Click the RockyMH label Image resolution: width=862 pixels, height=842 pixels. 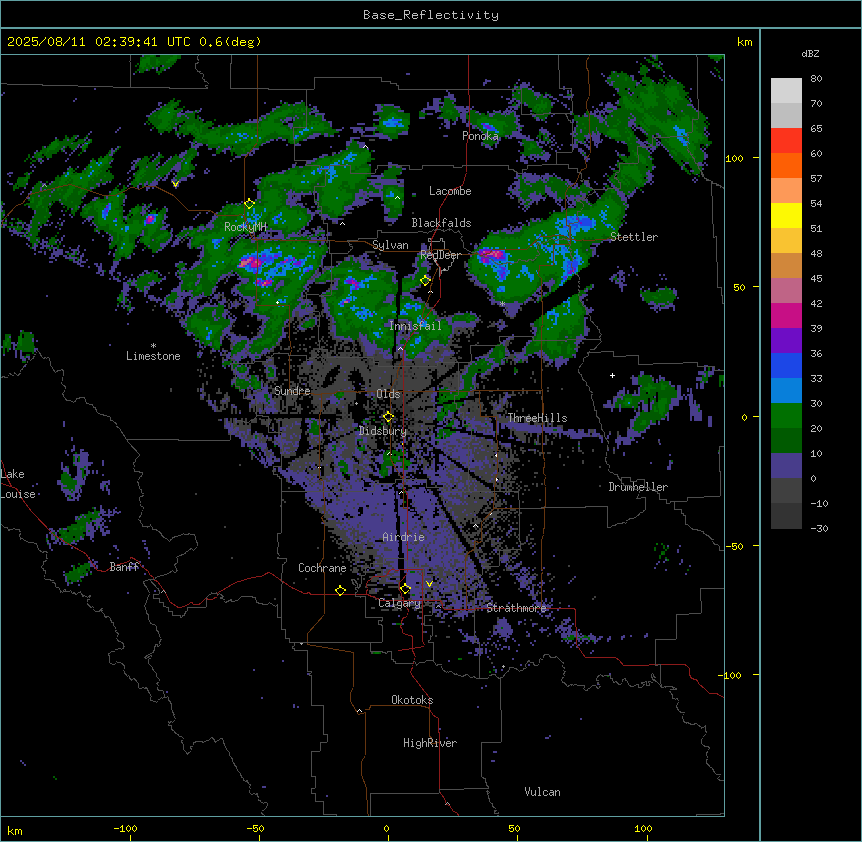(x=245, y=227)
